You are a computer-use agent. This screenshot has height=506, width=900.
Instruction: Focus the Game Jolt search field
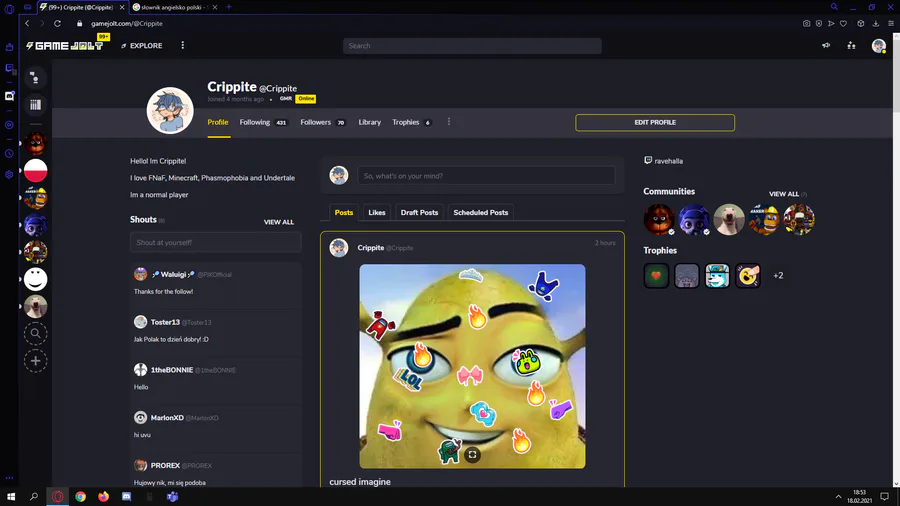(x=472, y=46)
